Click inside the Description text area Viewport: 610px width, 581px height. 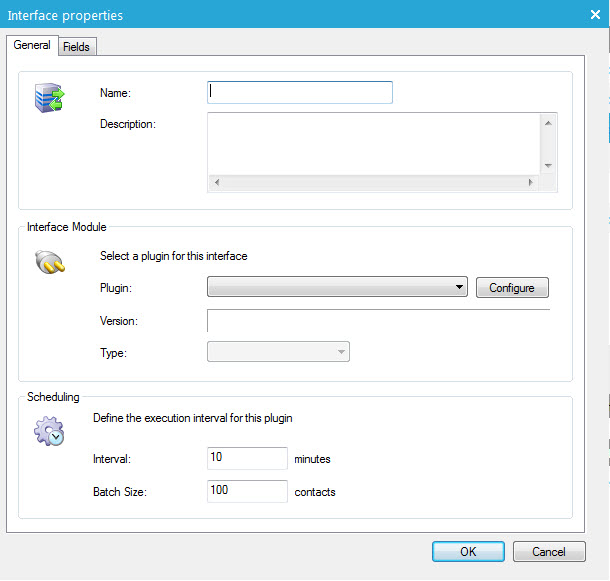tap(373, 143)
